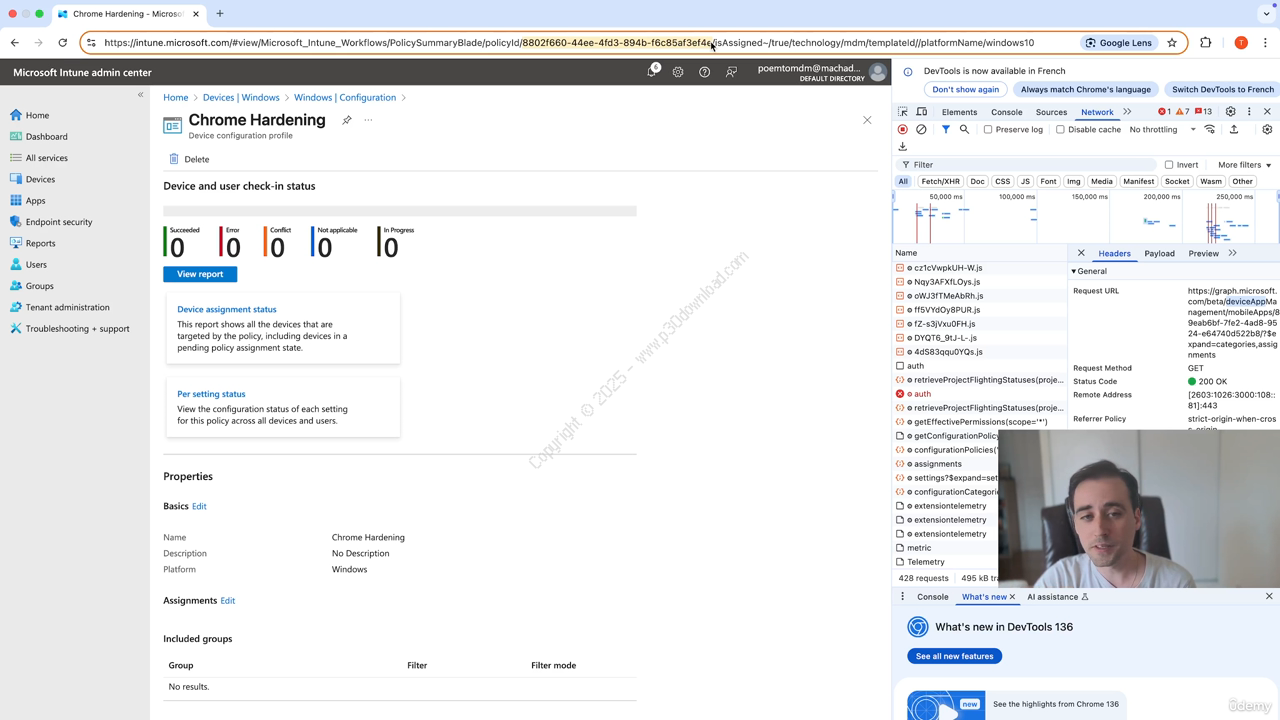Open Devices in the sidebar
The width and height of the screenshot is (1280, 720).
(x=40, y=179)
